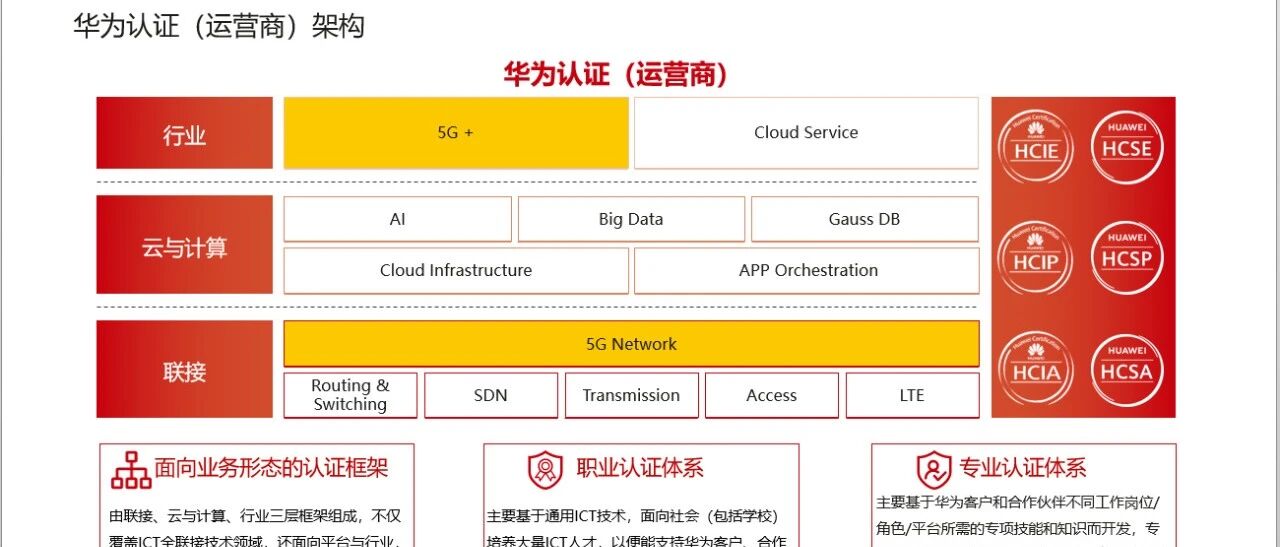Open the HCSA certification badge
The image size is (1280, 547).
tap(1127, 370)
